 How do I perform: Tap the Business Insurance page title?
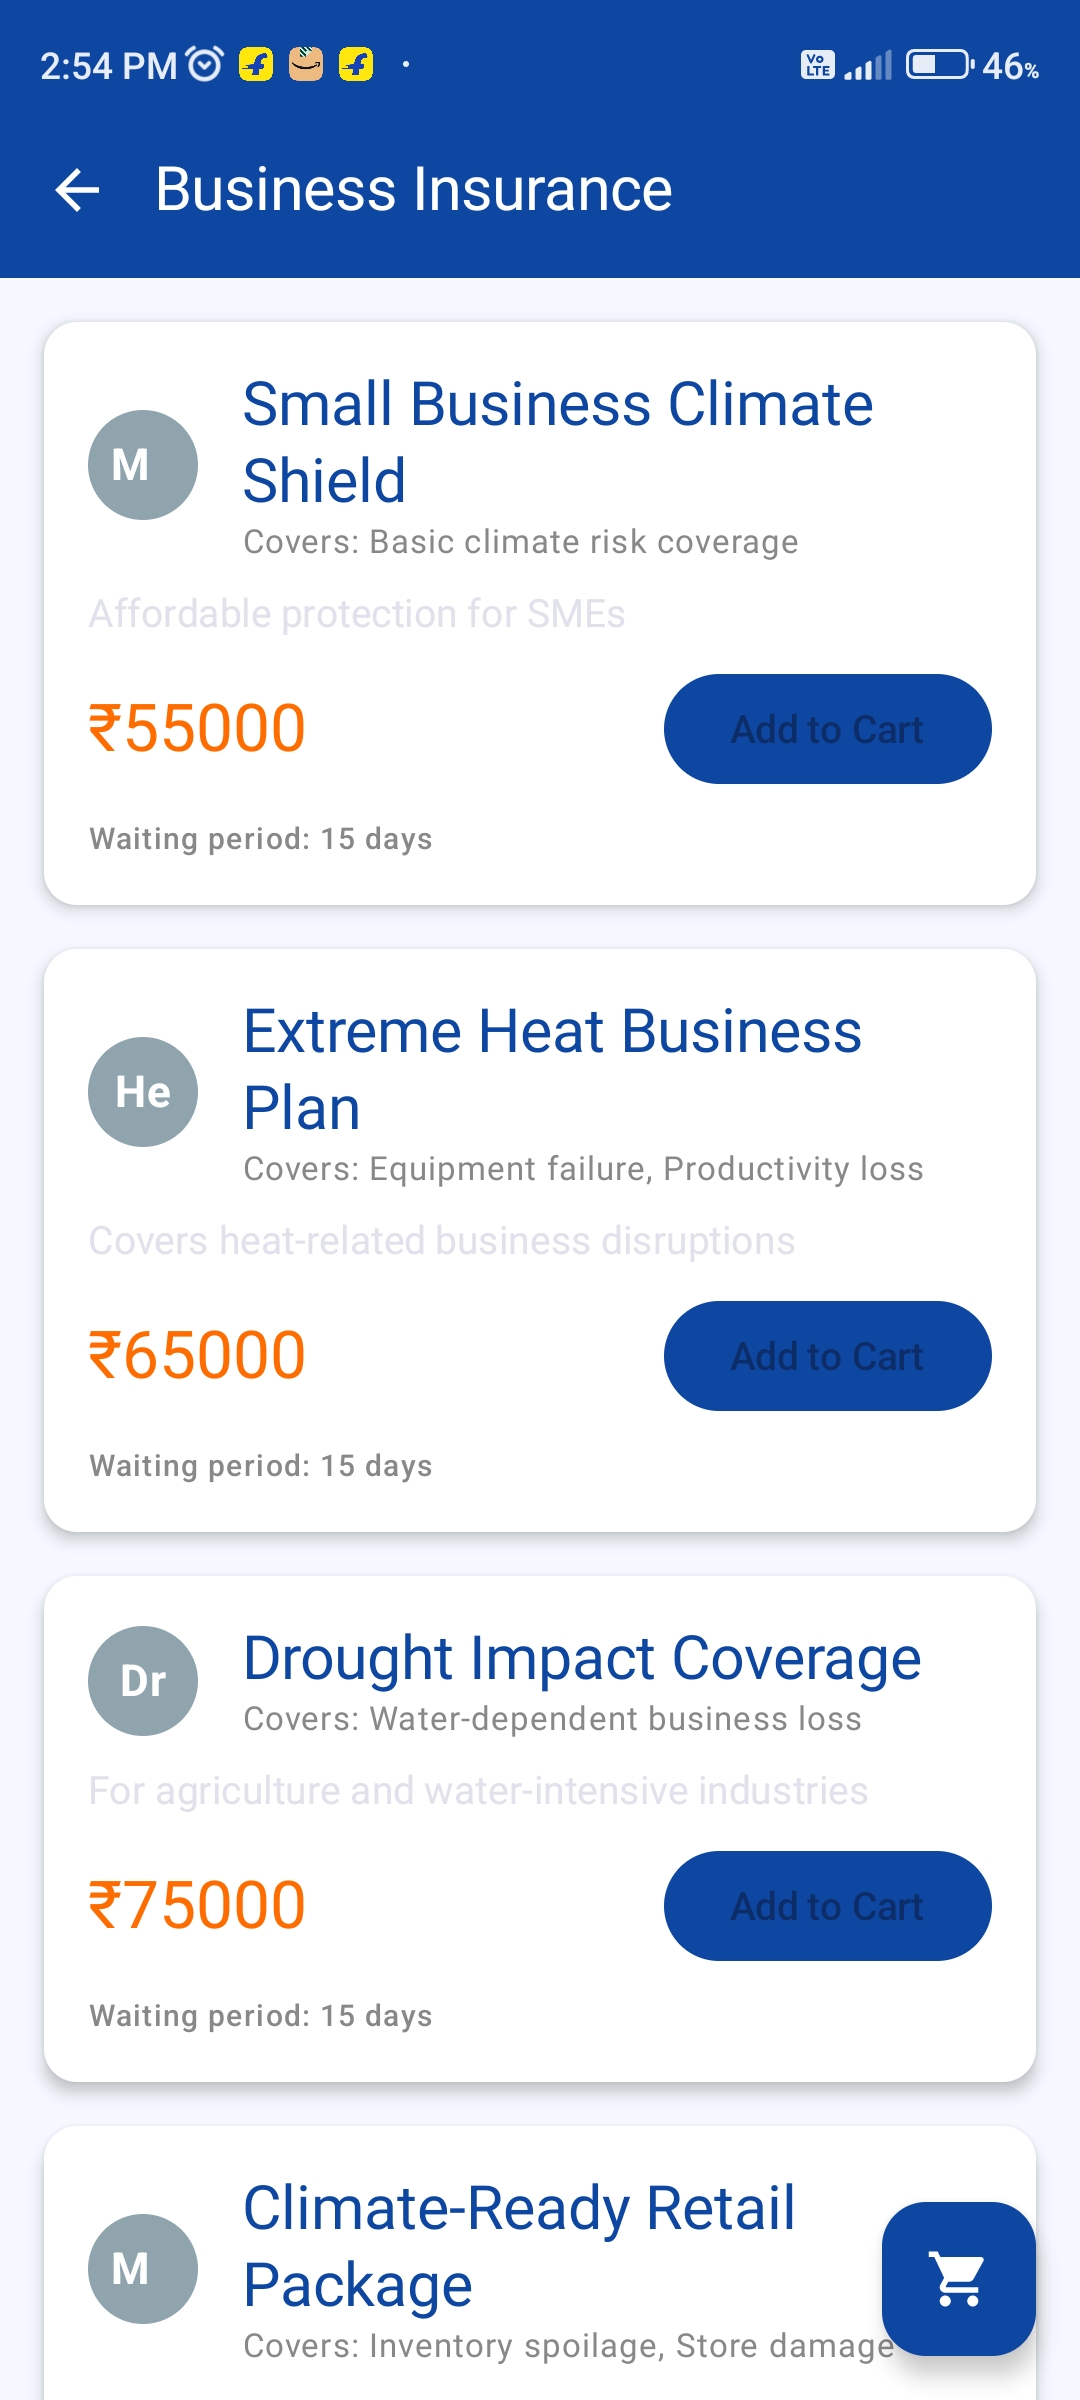point(413,190)
